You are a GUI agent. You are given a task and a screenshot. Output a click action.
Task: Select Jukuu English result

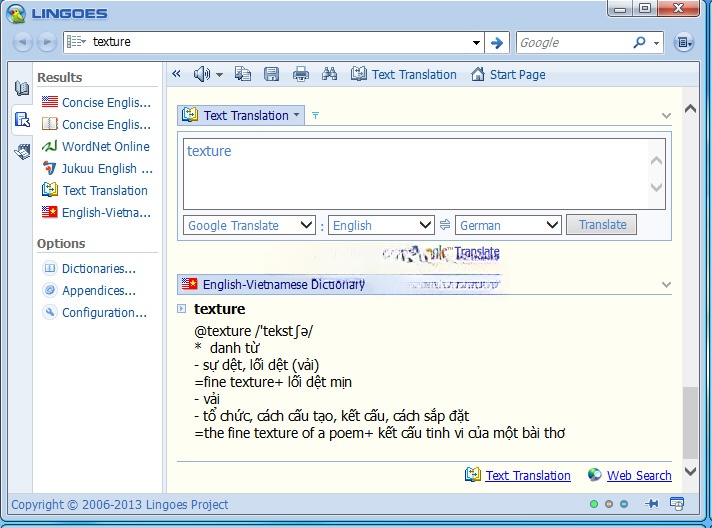[x=97, y=168]
